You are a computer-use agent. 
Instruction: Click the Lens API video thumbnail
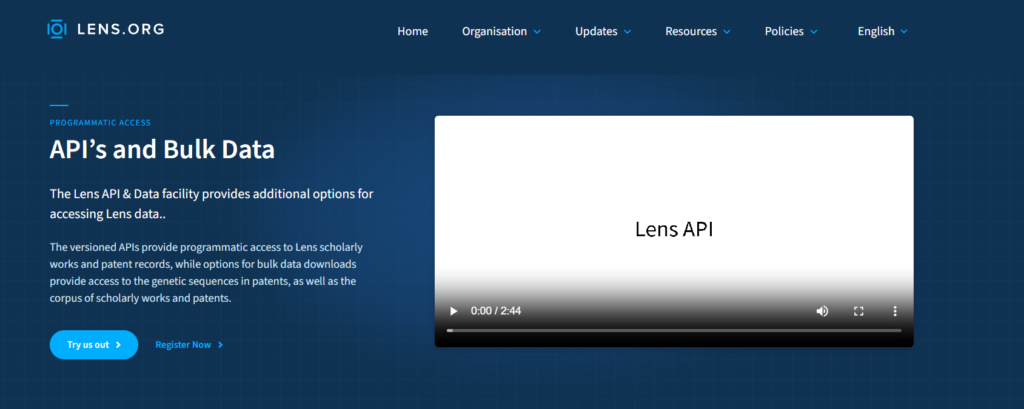[x=674, y=231]
